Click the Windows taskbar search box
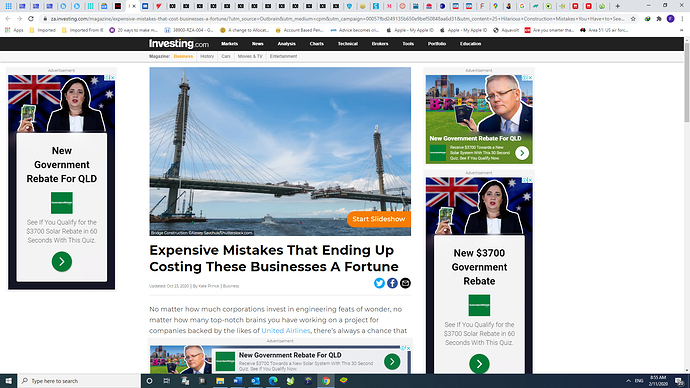This screenshot has width=690, height=388. [80, 381]
